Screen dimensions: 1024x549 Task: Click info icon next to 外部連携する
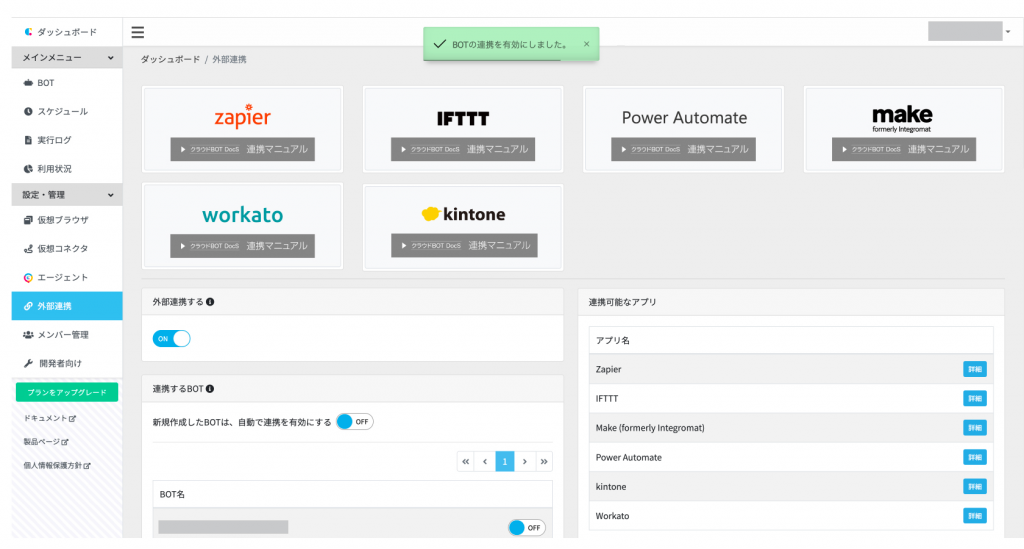tap(210, 302)
